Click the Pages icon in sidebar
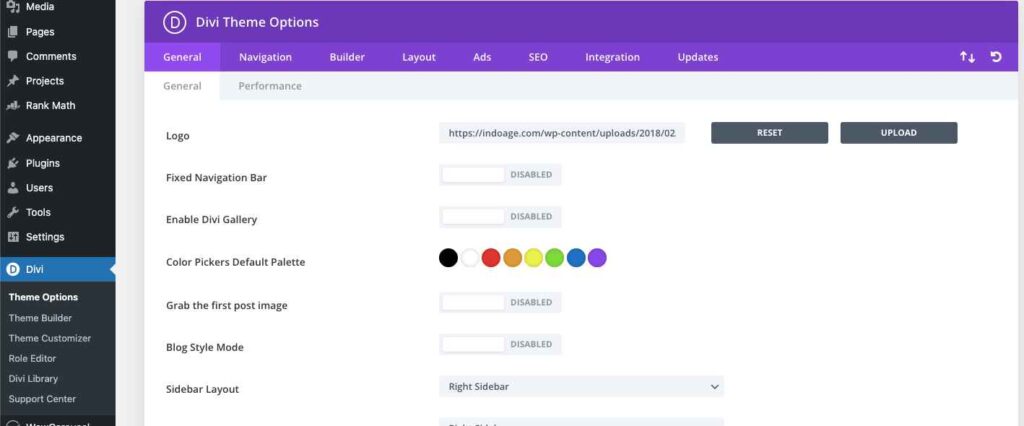The height and width of the screenshot is (426, 1024). click(x=12, y=31)
